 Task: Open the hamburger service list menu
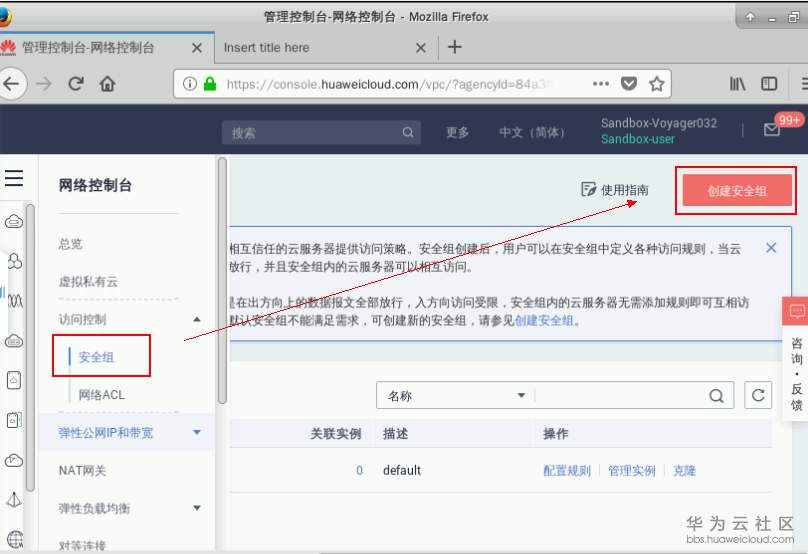(x=14, y=178)
